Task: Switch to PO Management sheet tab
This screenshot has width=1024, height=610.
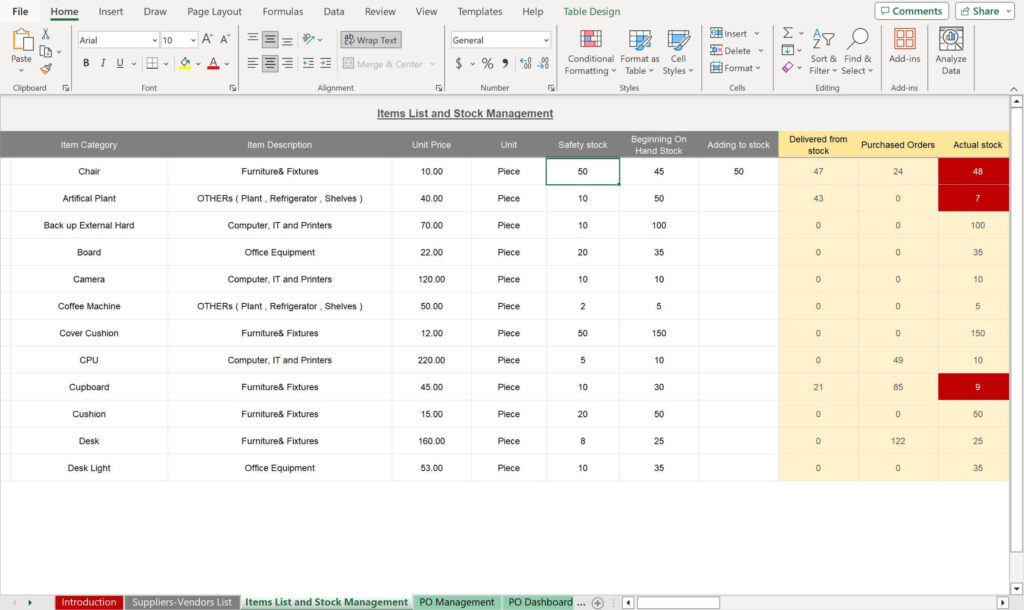Action: (456, 602)
